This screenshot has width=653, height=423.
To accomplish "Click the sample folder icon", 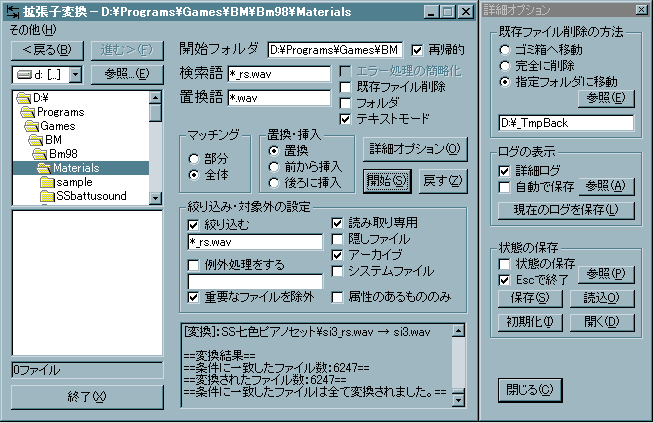I will (48, 182).
